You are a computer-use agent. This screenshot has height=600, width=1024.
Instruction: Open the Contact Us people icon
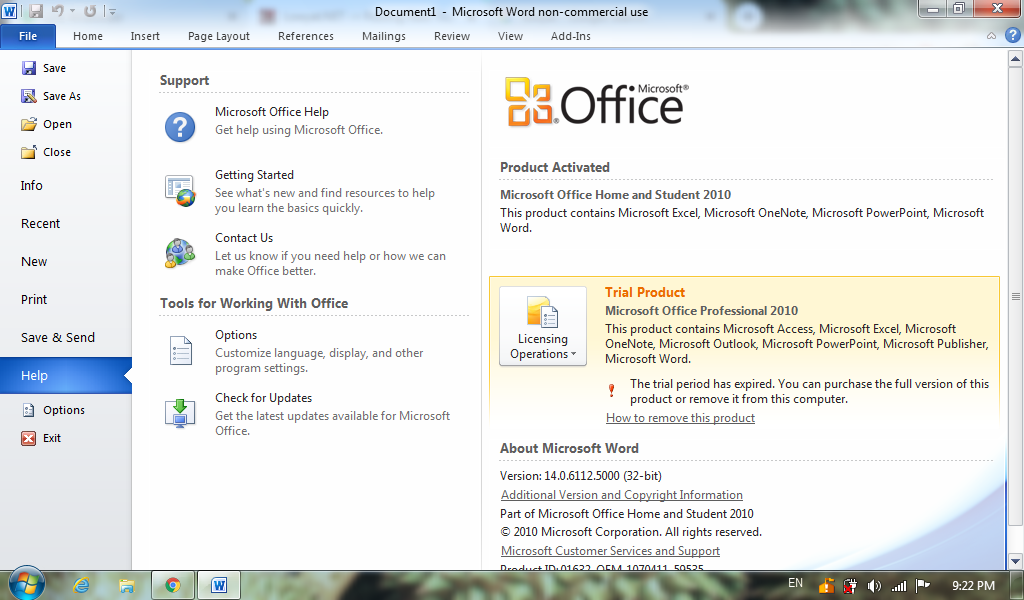(180, 253)
